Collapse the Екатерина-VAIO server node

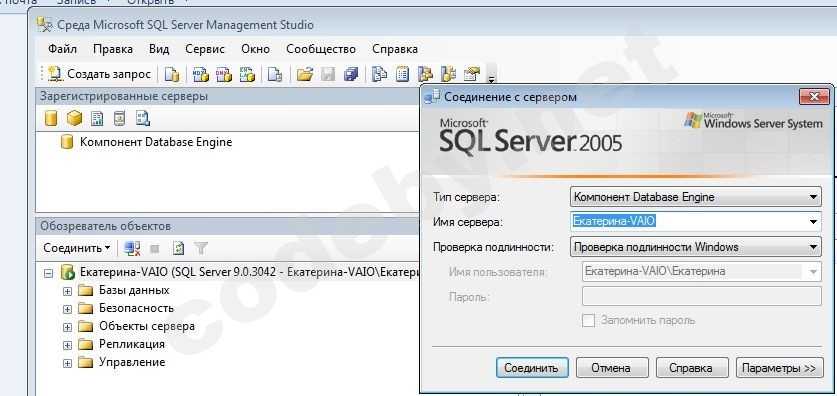tap(49, 273)
